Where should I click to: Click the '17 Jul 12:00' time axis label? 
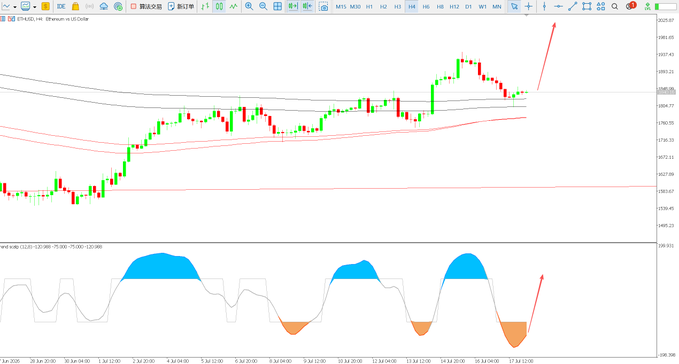[521, 361]
